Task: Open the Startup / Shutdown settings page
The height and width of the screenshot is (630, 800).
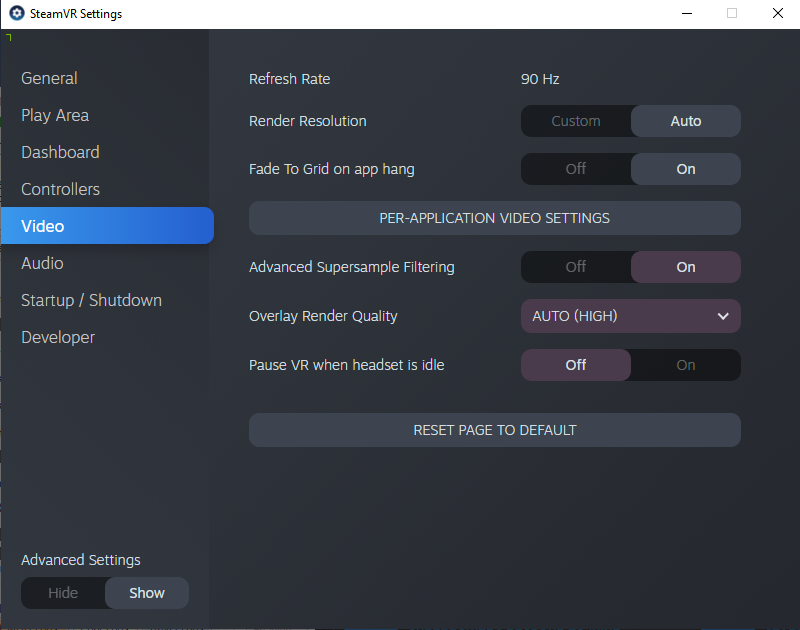Action: (91, 300)
